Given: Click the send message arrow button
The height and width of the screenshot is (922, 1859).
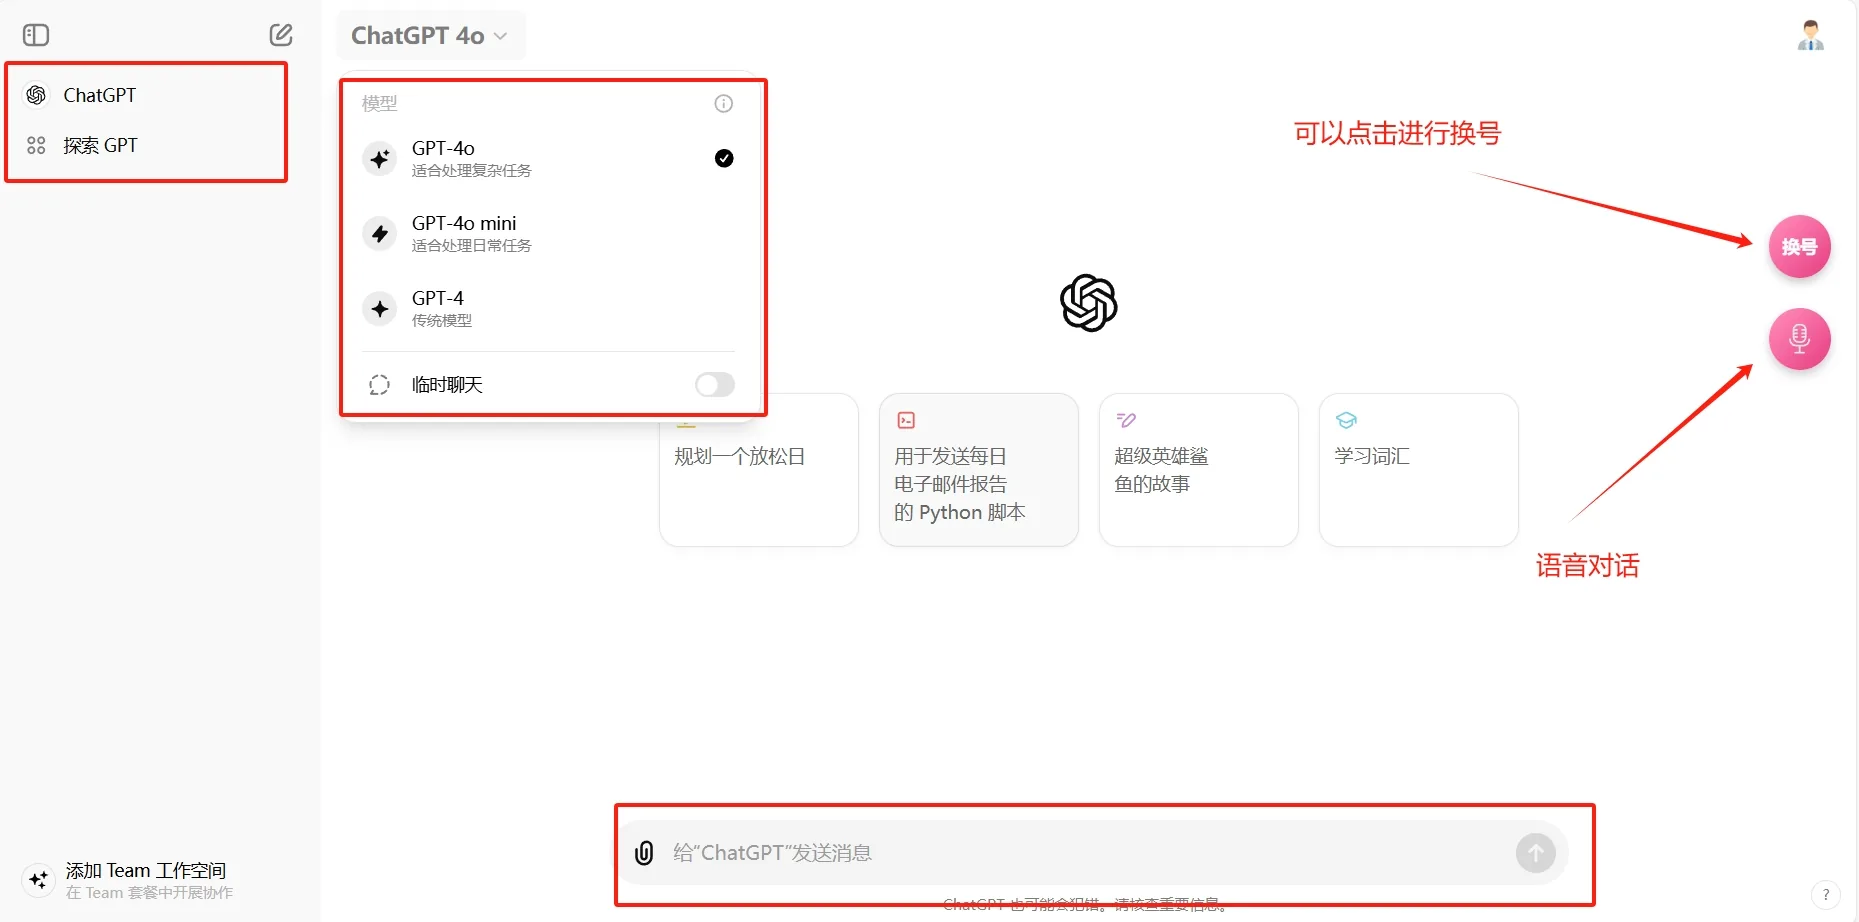Looking at the screenshot, I should pyautogui.click(x=1535, y=853).
